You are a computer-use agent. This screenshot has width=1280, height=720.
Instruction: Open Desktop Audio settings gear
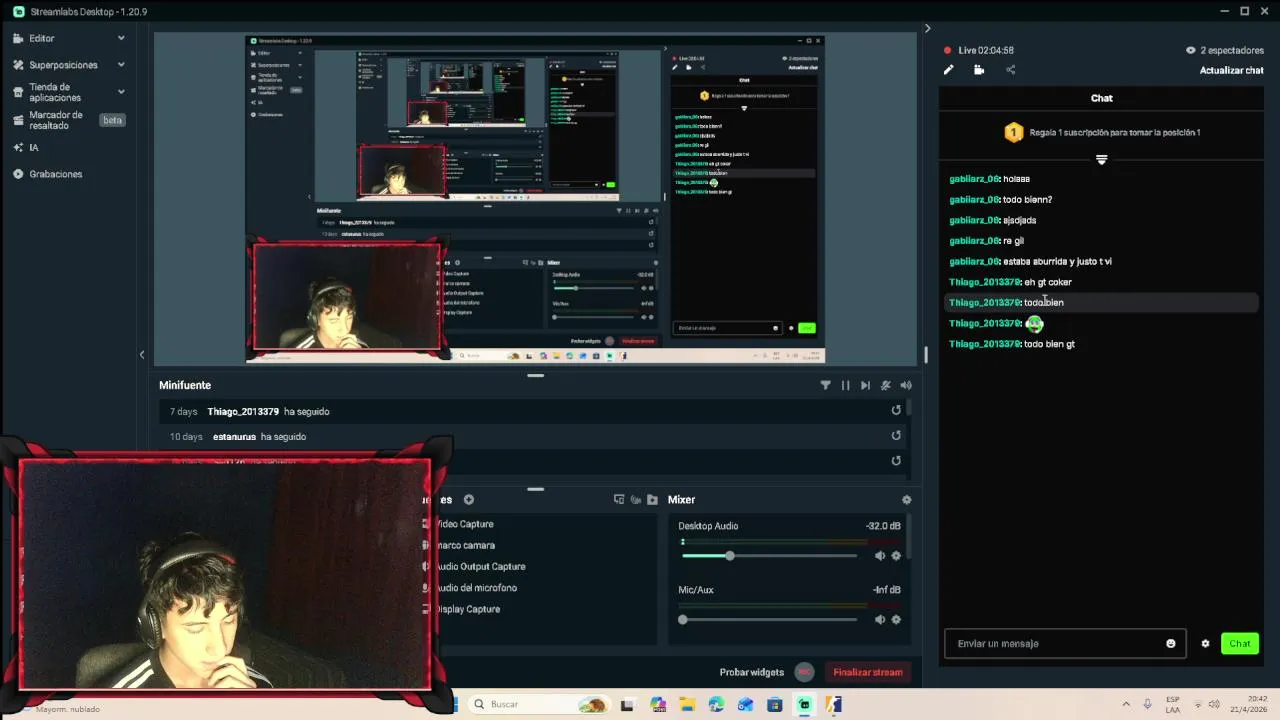tap(896, 556)
